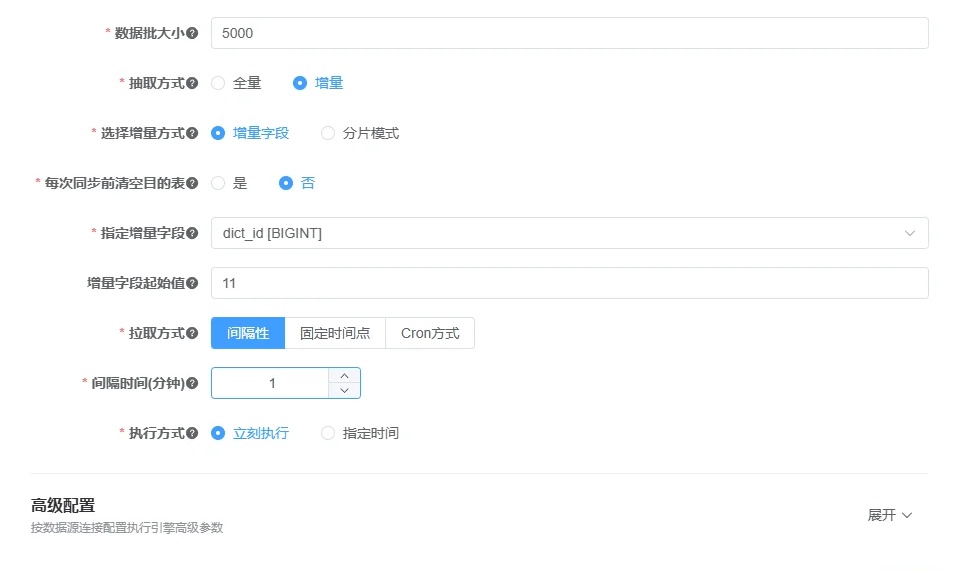This screenshot has width=960, height=571.
Task: Focus the interval minutes number field
Action: point(270,383)
